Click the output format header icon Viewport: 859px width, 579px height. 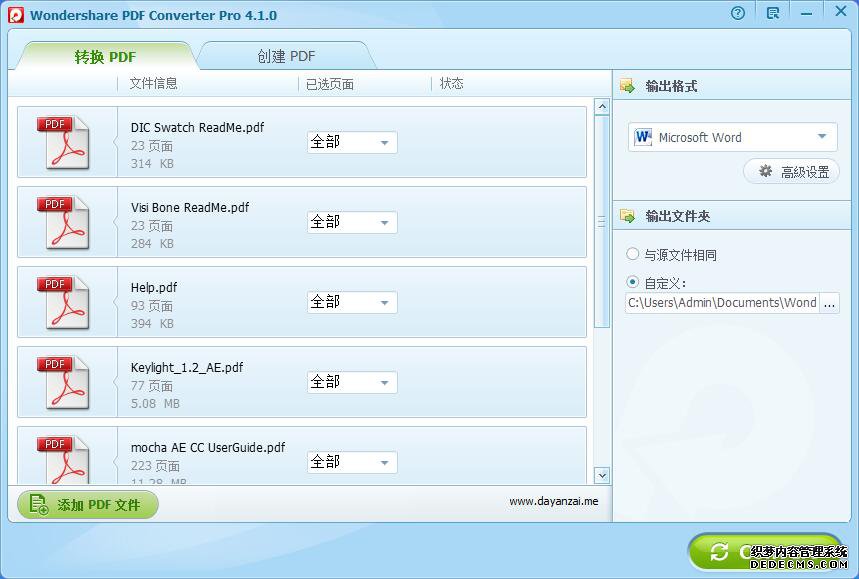(627, 86)
